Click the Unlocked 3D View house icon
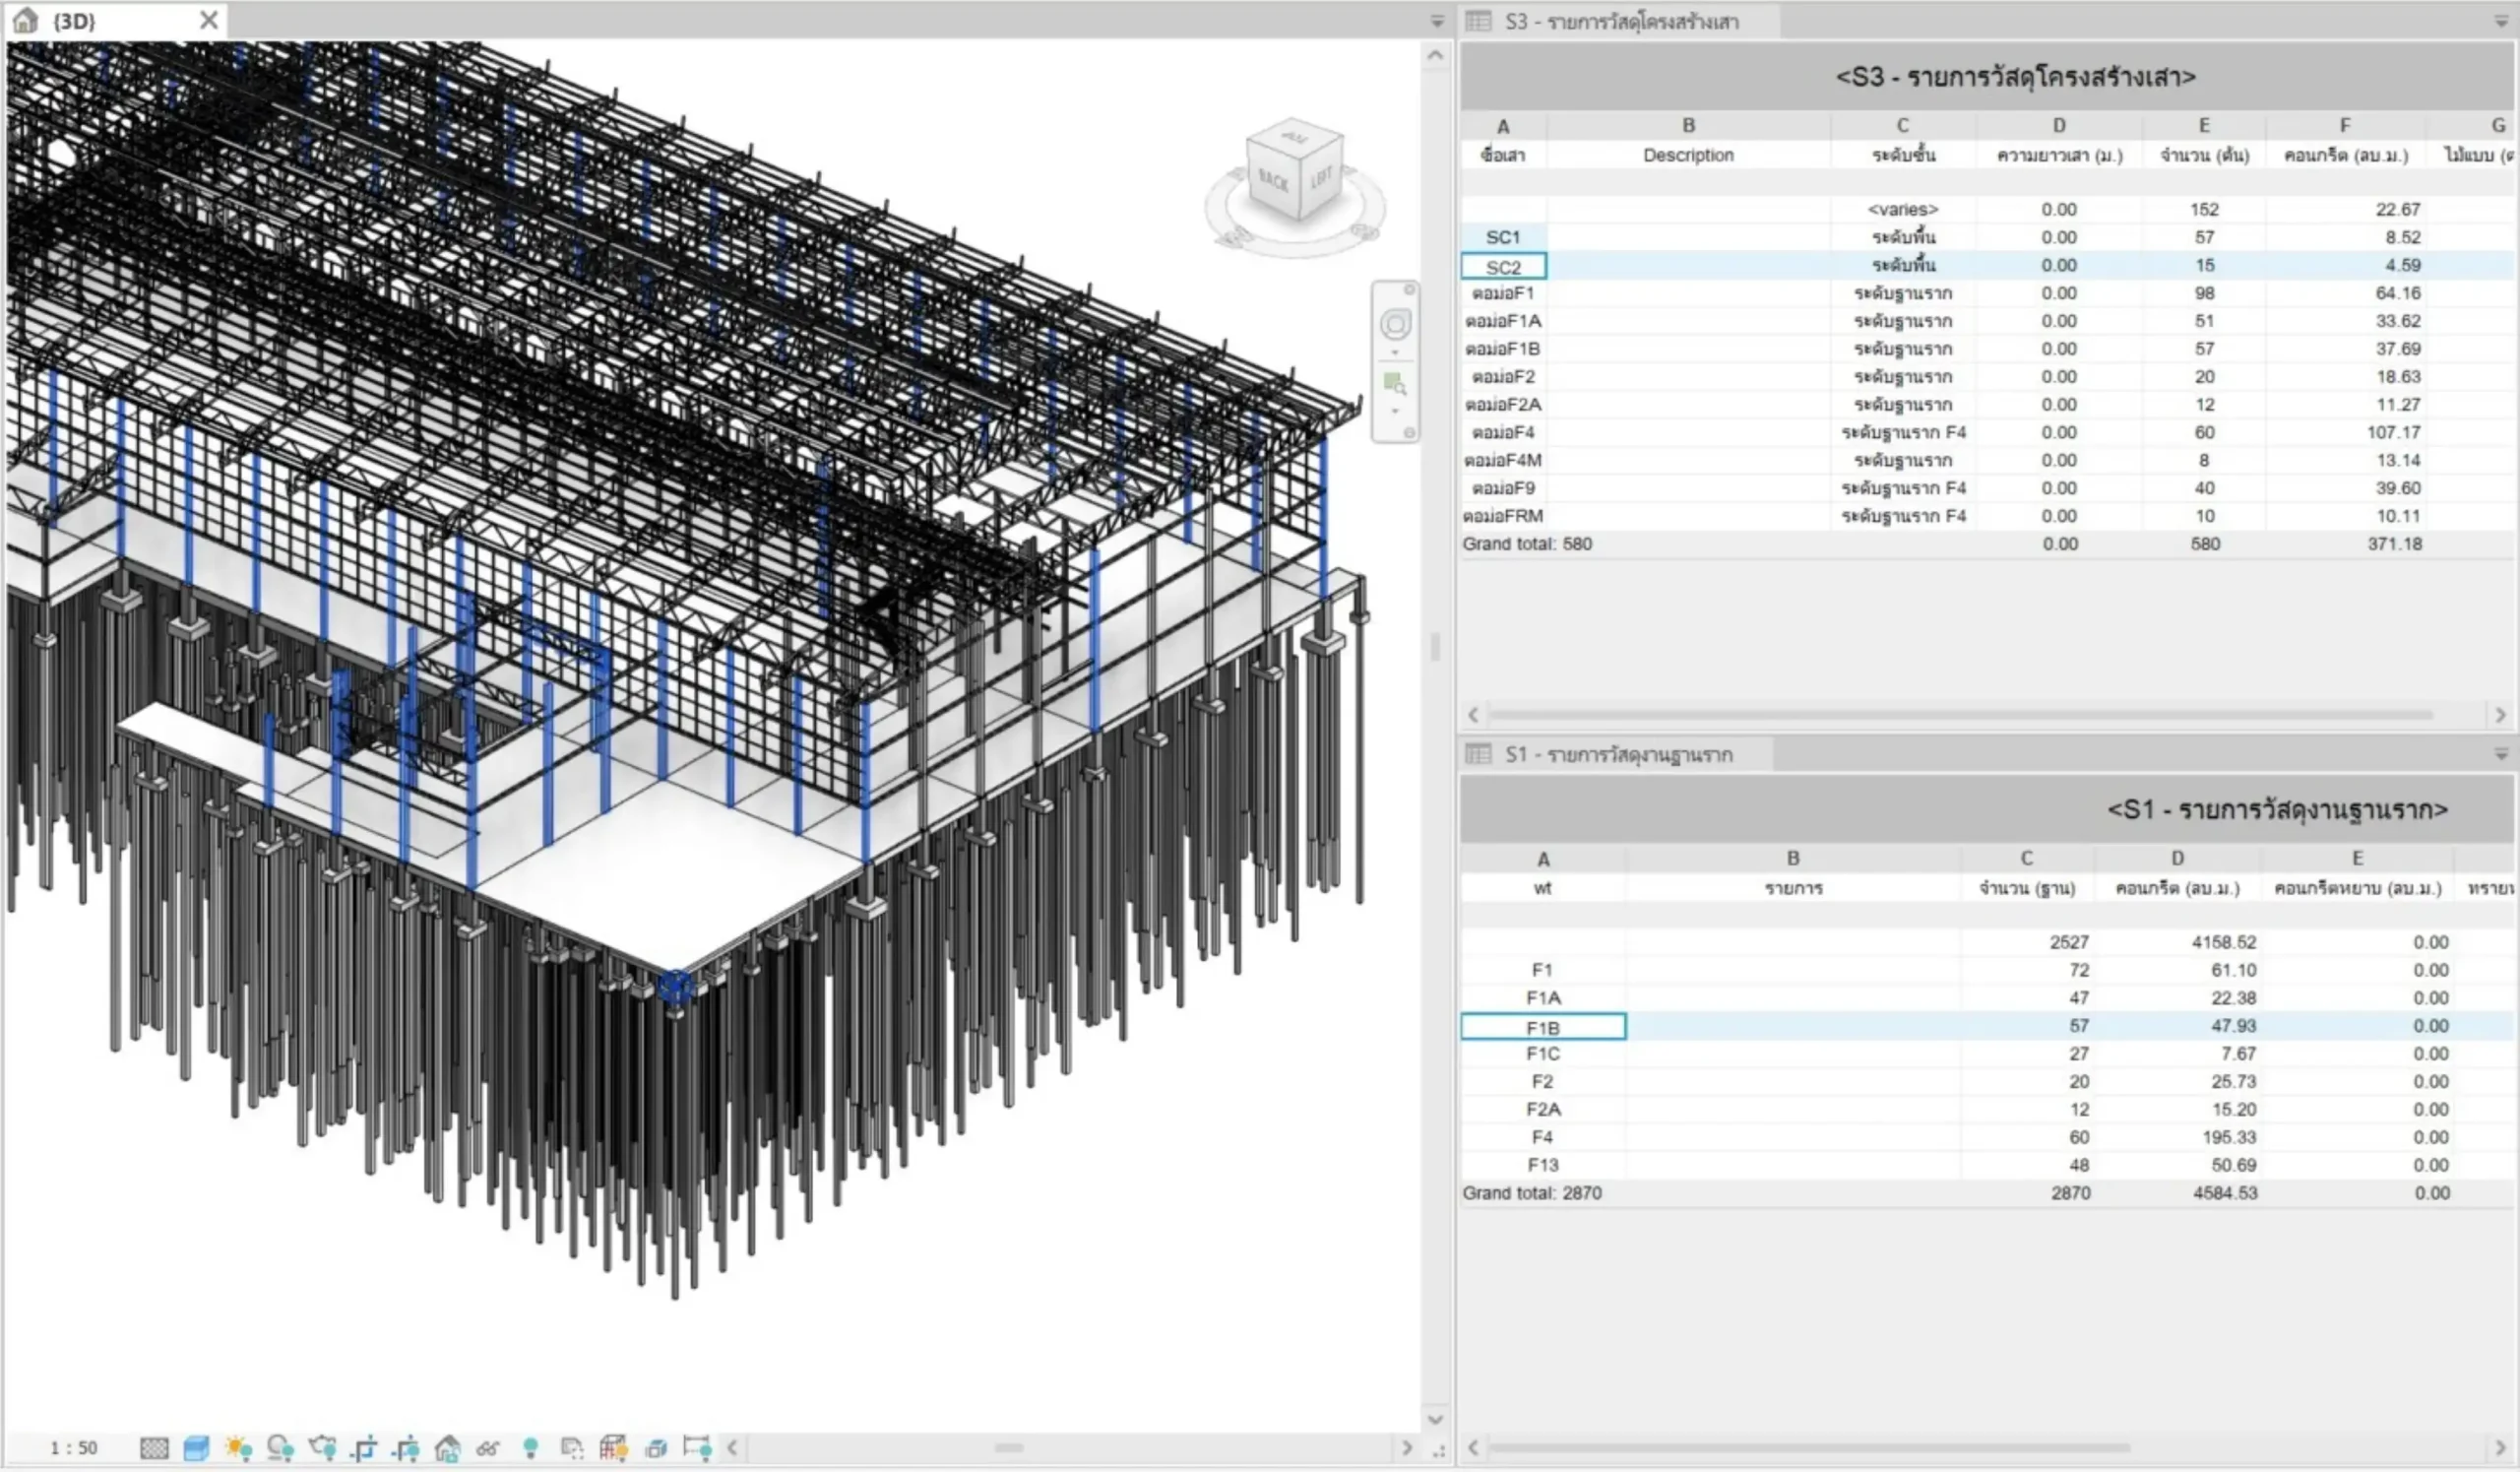2520x1472 pixels. pos(448,1448)
